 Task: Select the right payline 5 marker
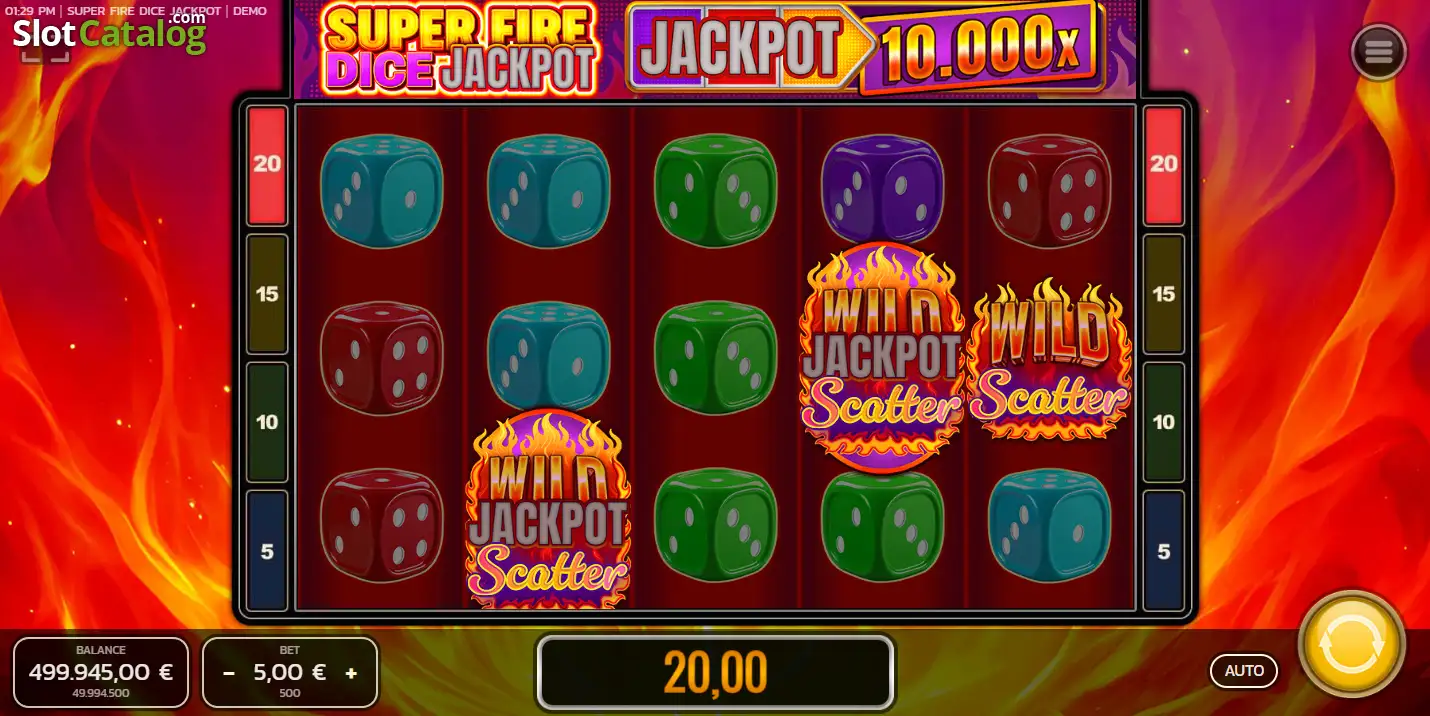pos(1163,550)
